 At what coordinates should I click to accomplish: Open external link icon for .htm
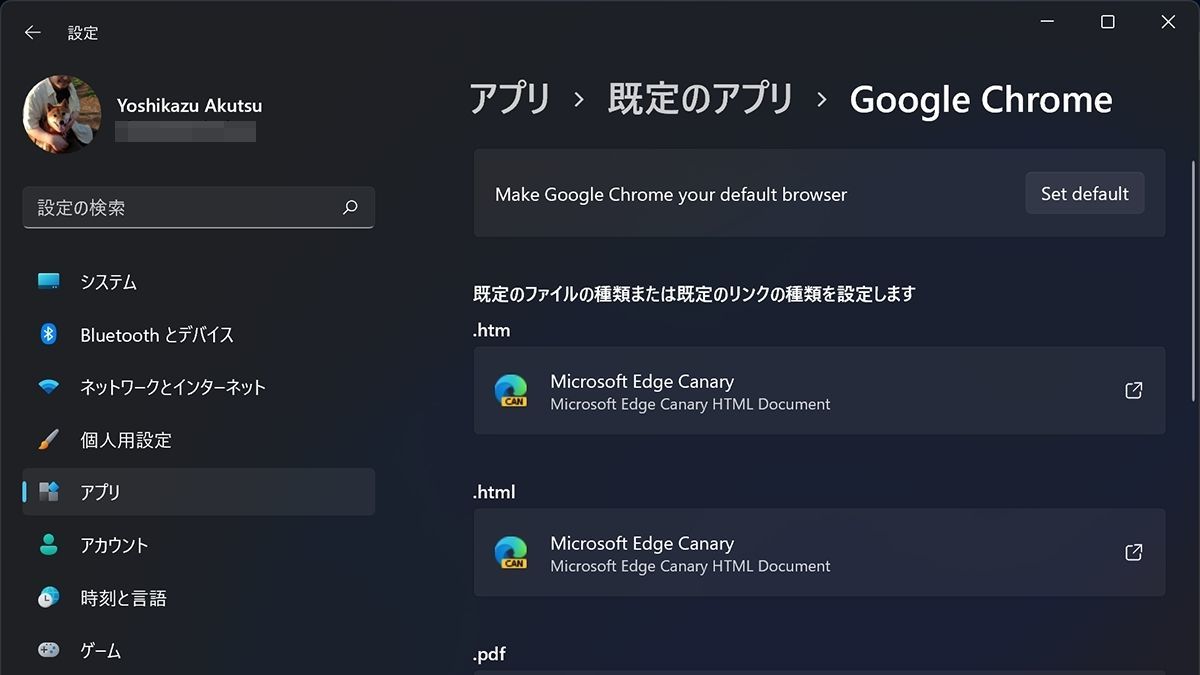click(x=1134, y=390)
